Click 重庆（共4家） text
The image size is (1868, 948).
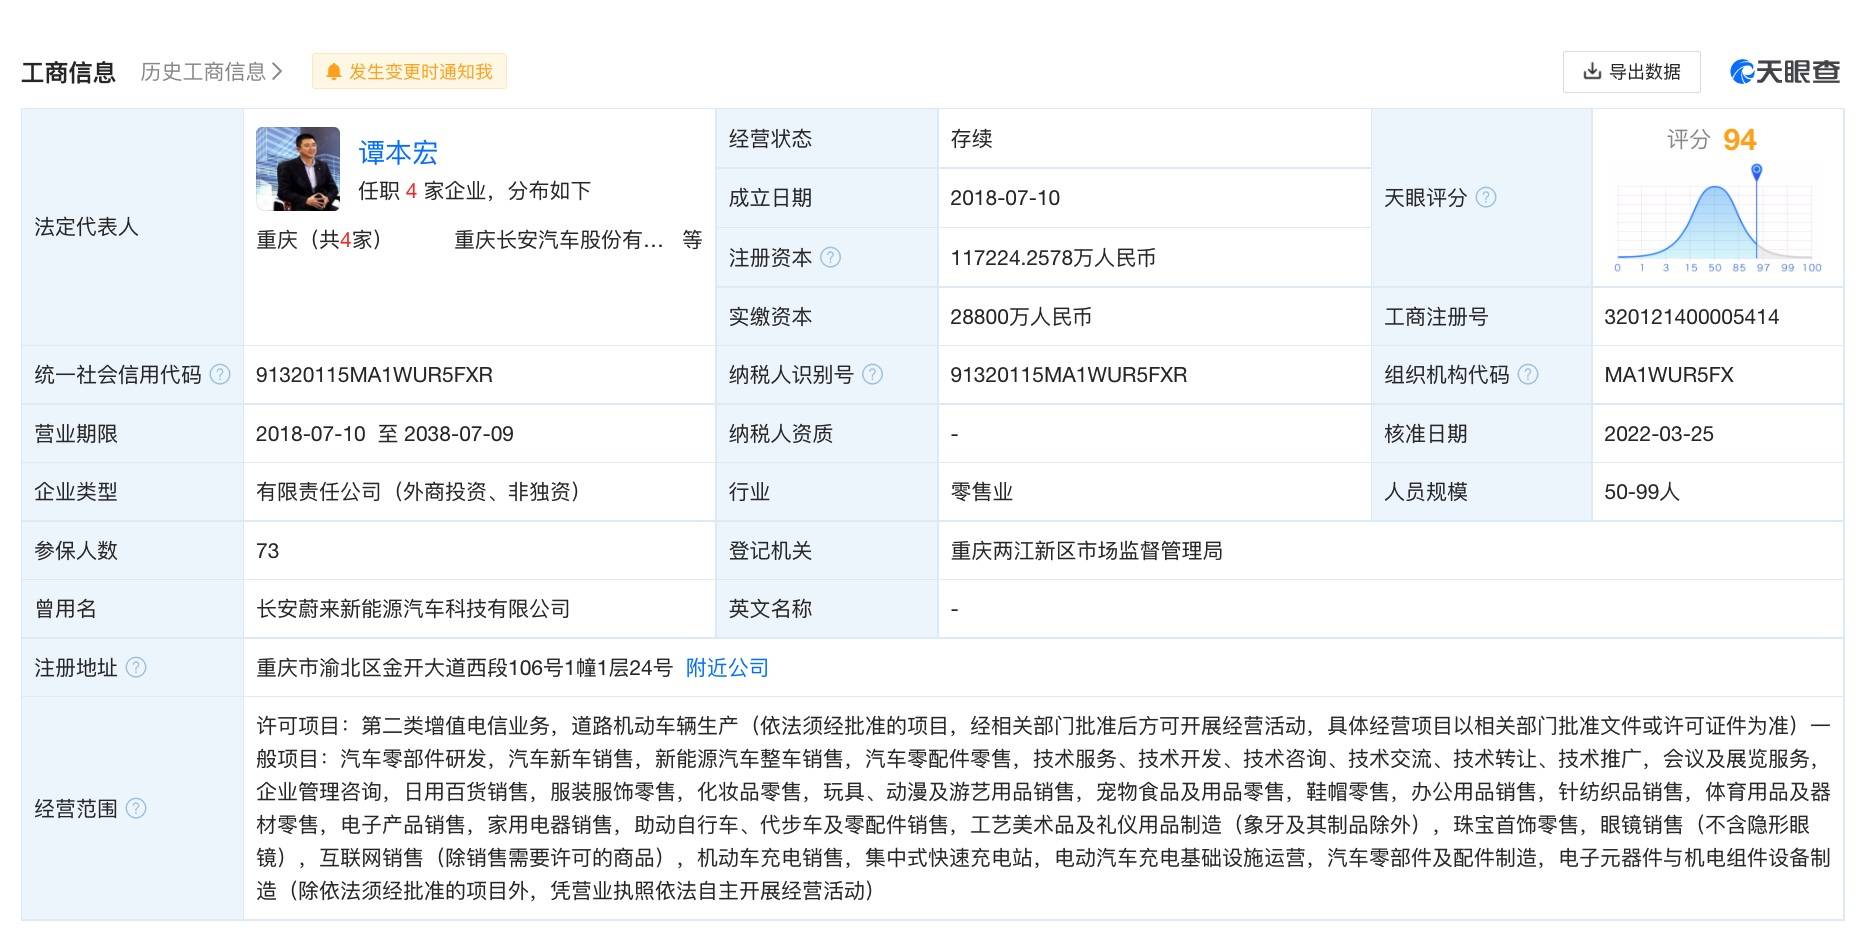pyautogui.click(x=319, y=240)
